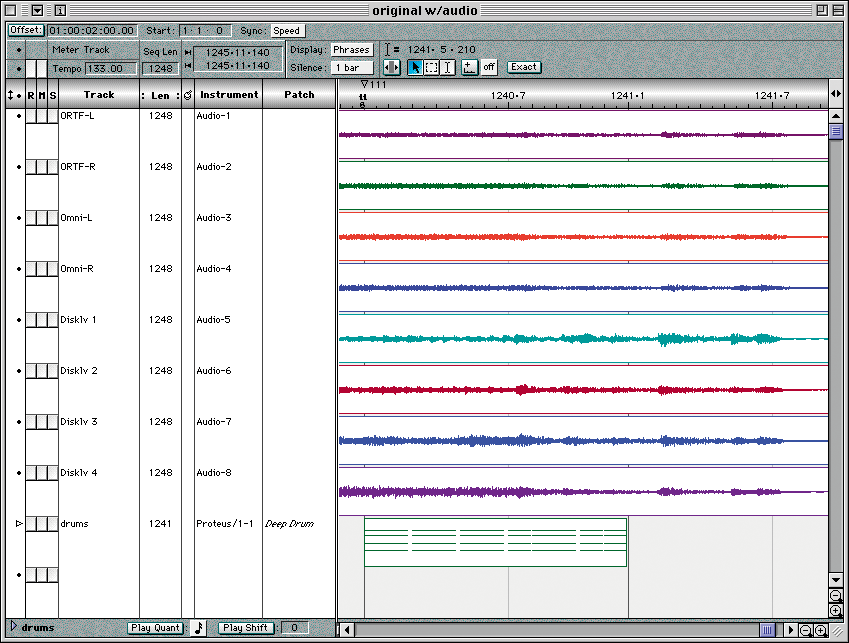Click the Play Shift button

pyautogui.click(x=246, y=628)
